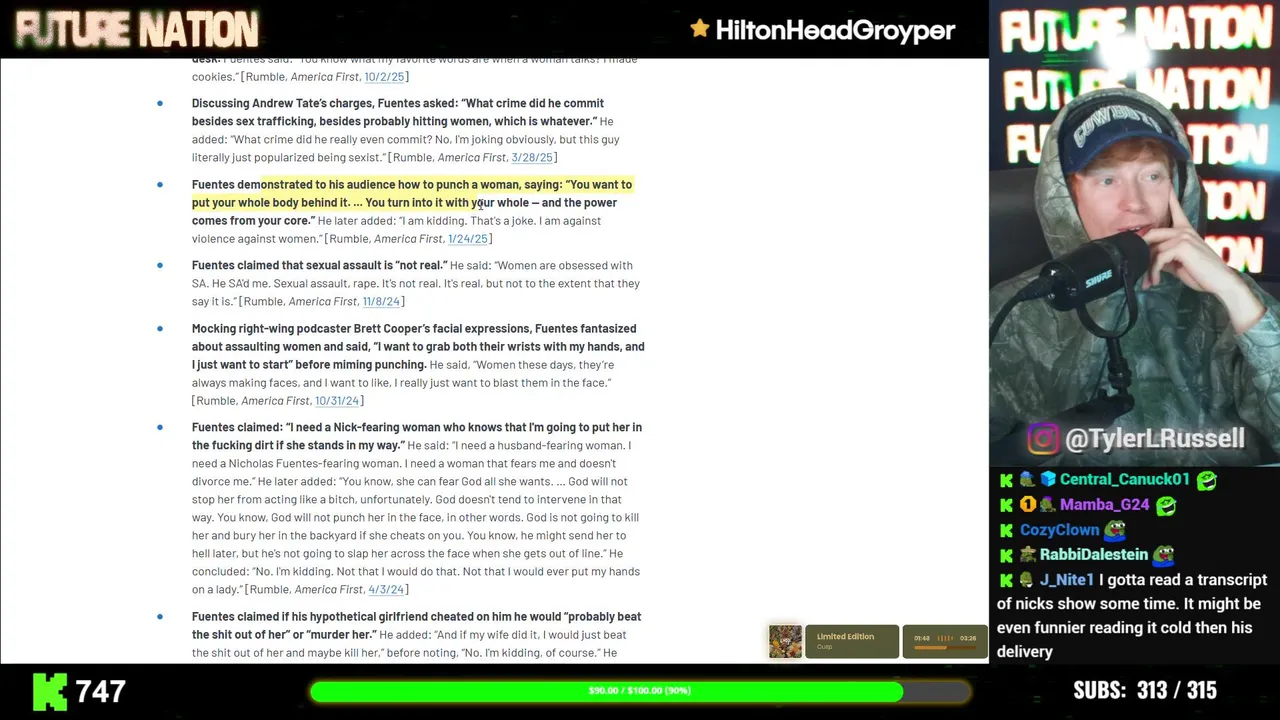Click 'Mocking right-wing podcaster Brett Cooper's' bullet text
The height and width of the screenshot is (720, 1280).
pyautogui.click(x=418, y=346)
